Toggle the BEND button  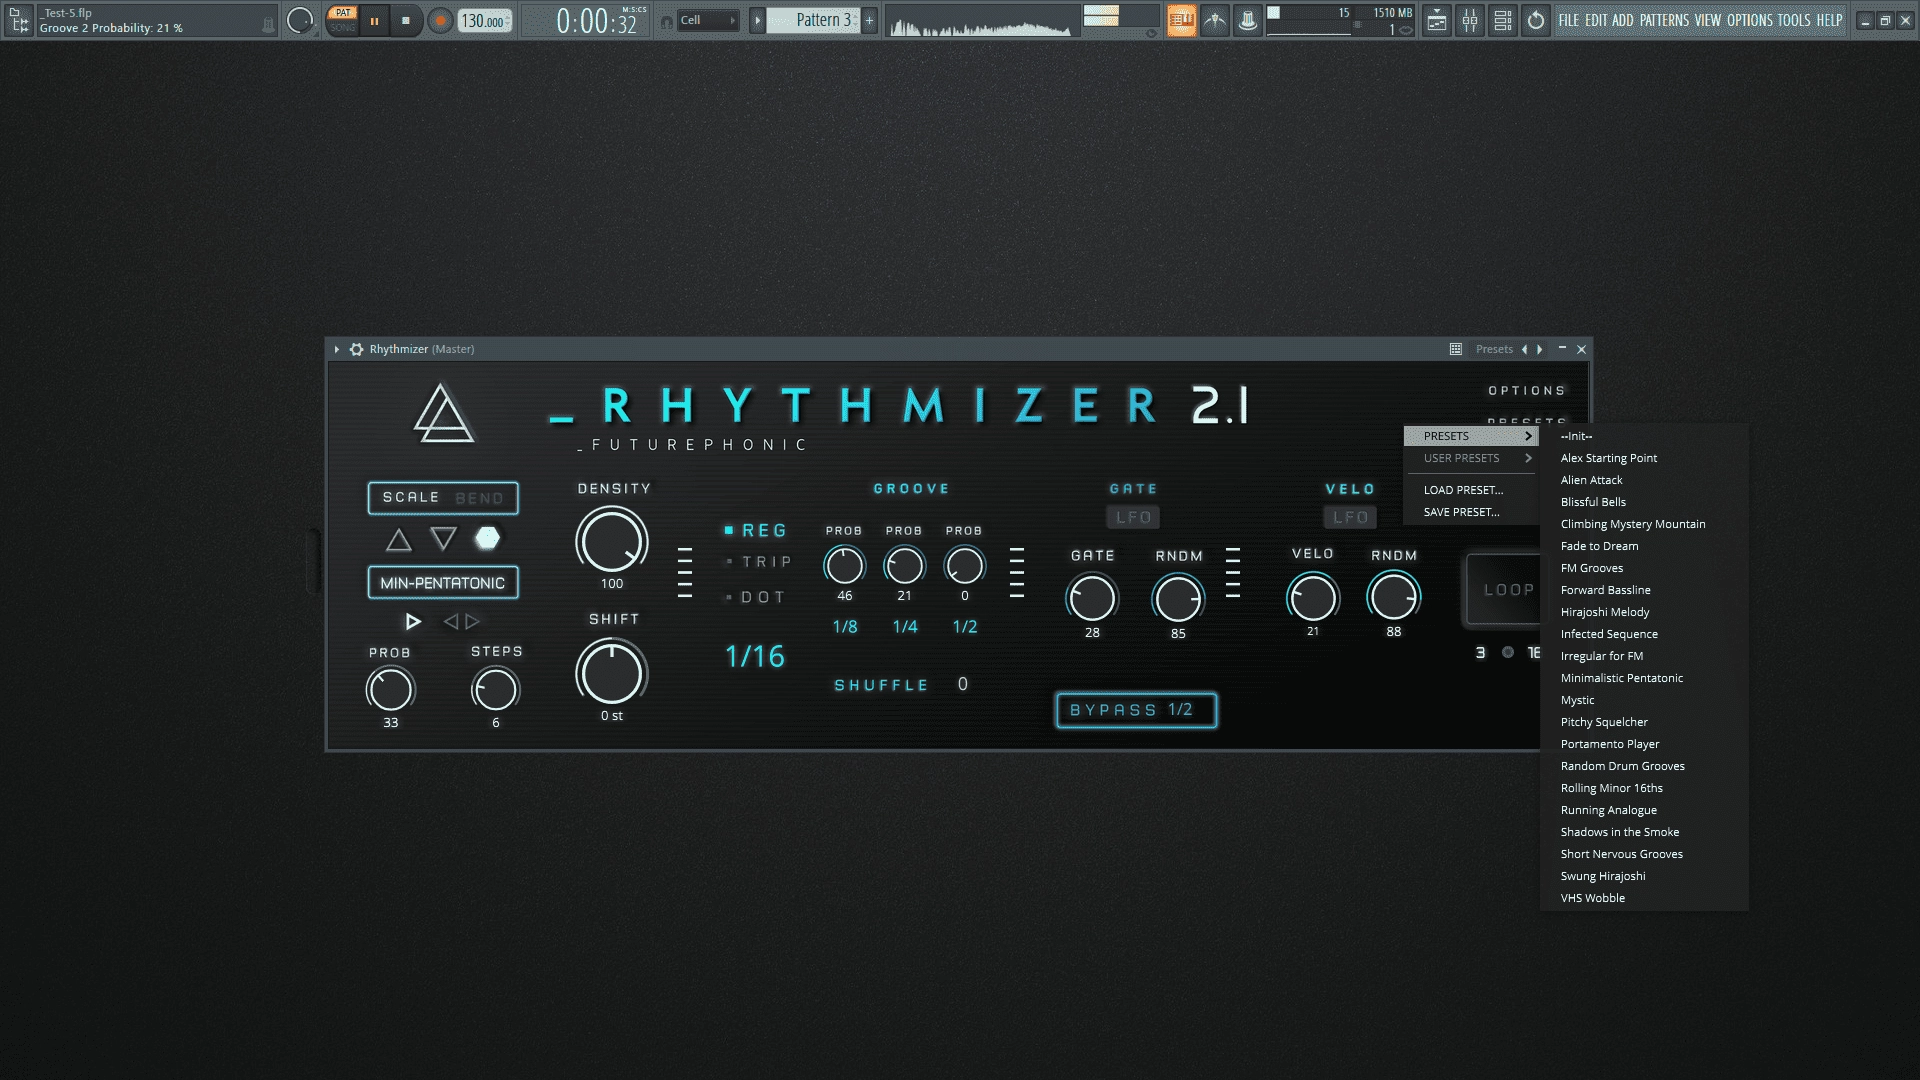[480, 498]
